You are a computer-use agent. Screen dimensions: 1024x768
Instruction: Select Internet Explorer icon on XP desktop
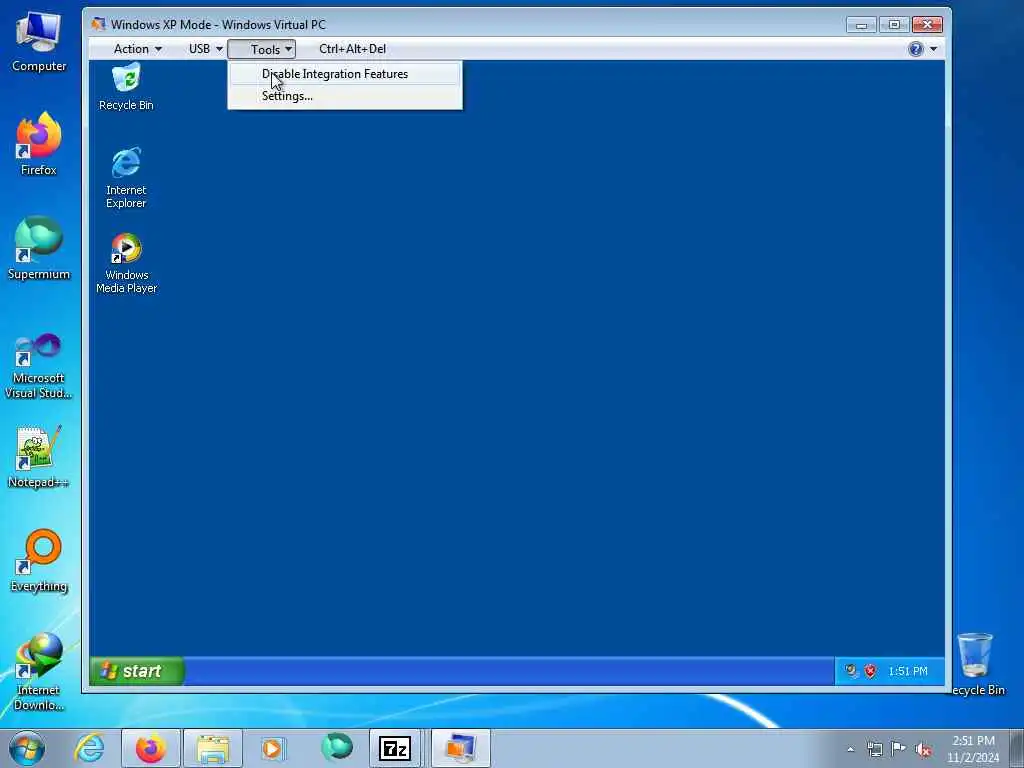click(x=126, y=178)
